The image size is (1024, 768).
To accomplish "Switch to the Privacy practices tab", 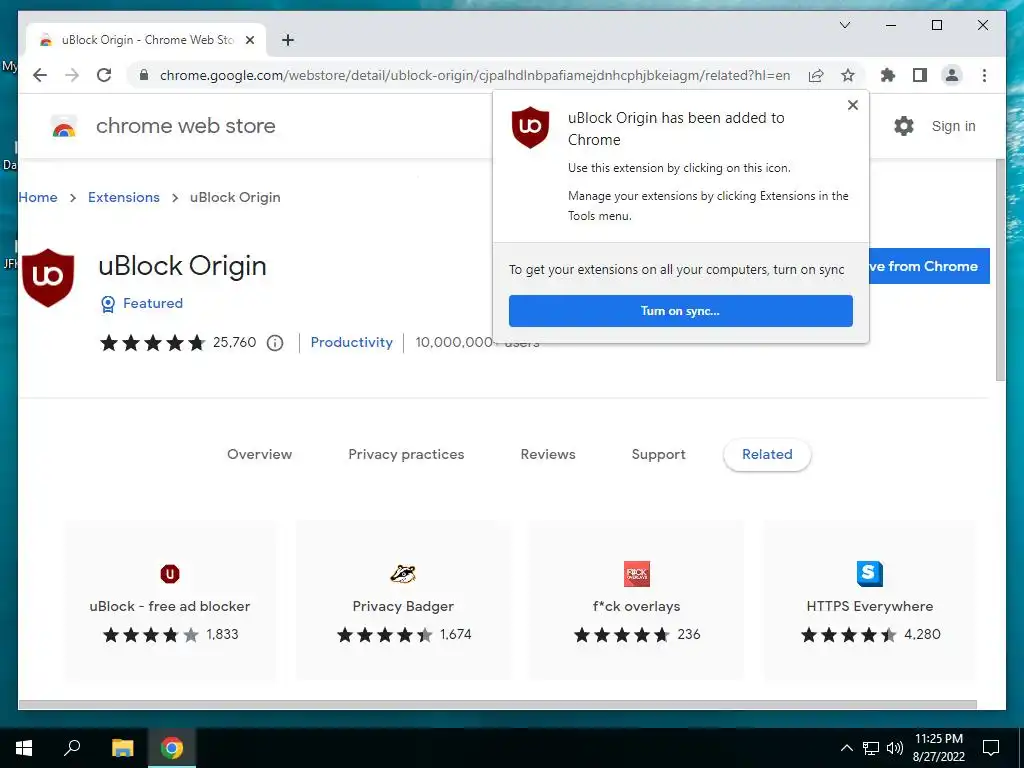I will click(x=406, y=455).
